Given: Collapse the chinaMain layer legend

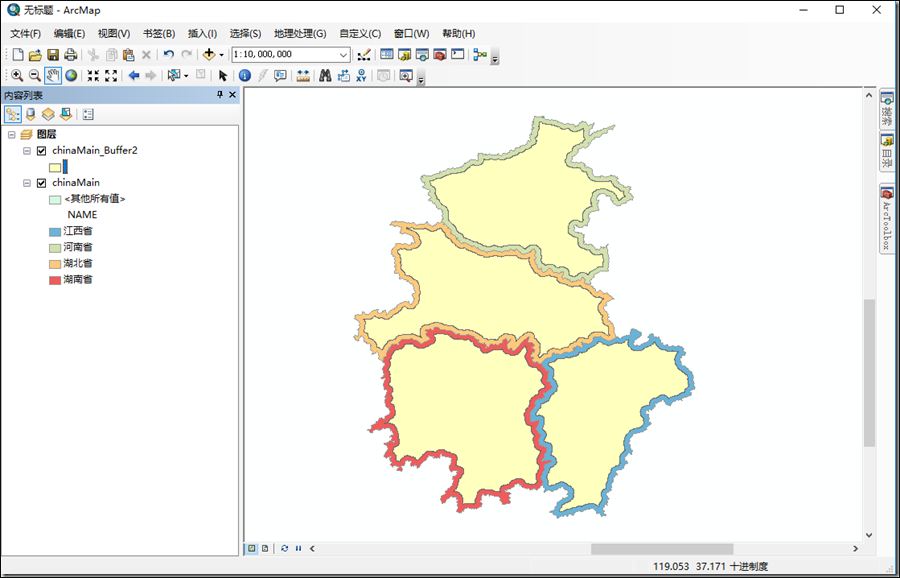Looking at the screenshot, I should pyautogui.click(x=26, y=182).
